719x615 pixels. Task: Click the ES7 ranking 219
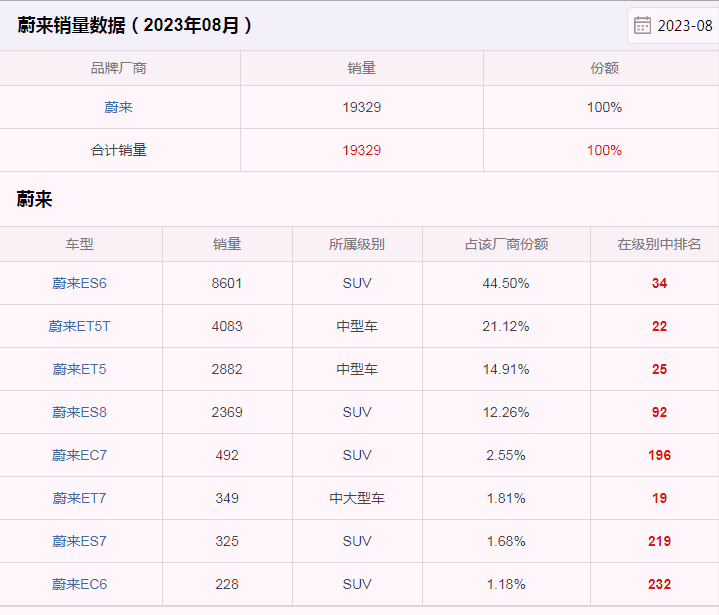(659, 541)
